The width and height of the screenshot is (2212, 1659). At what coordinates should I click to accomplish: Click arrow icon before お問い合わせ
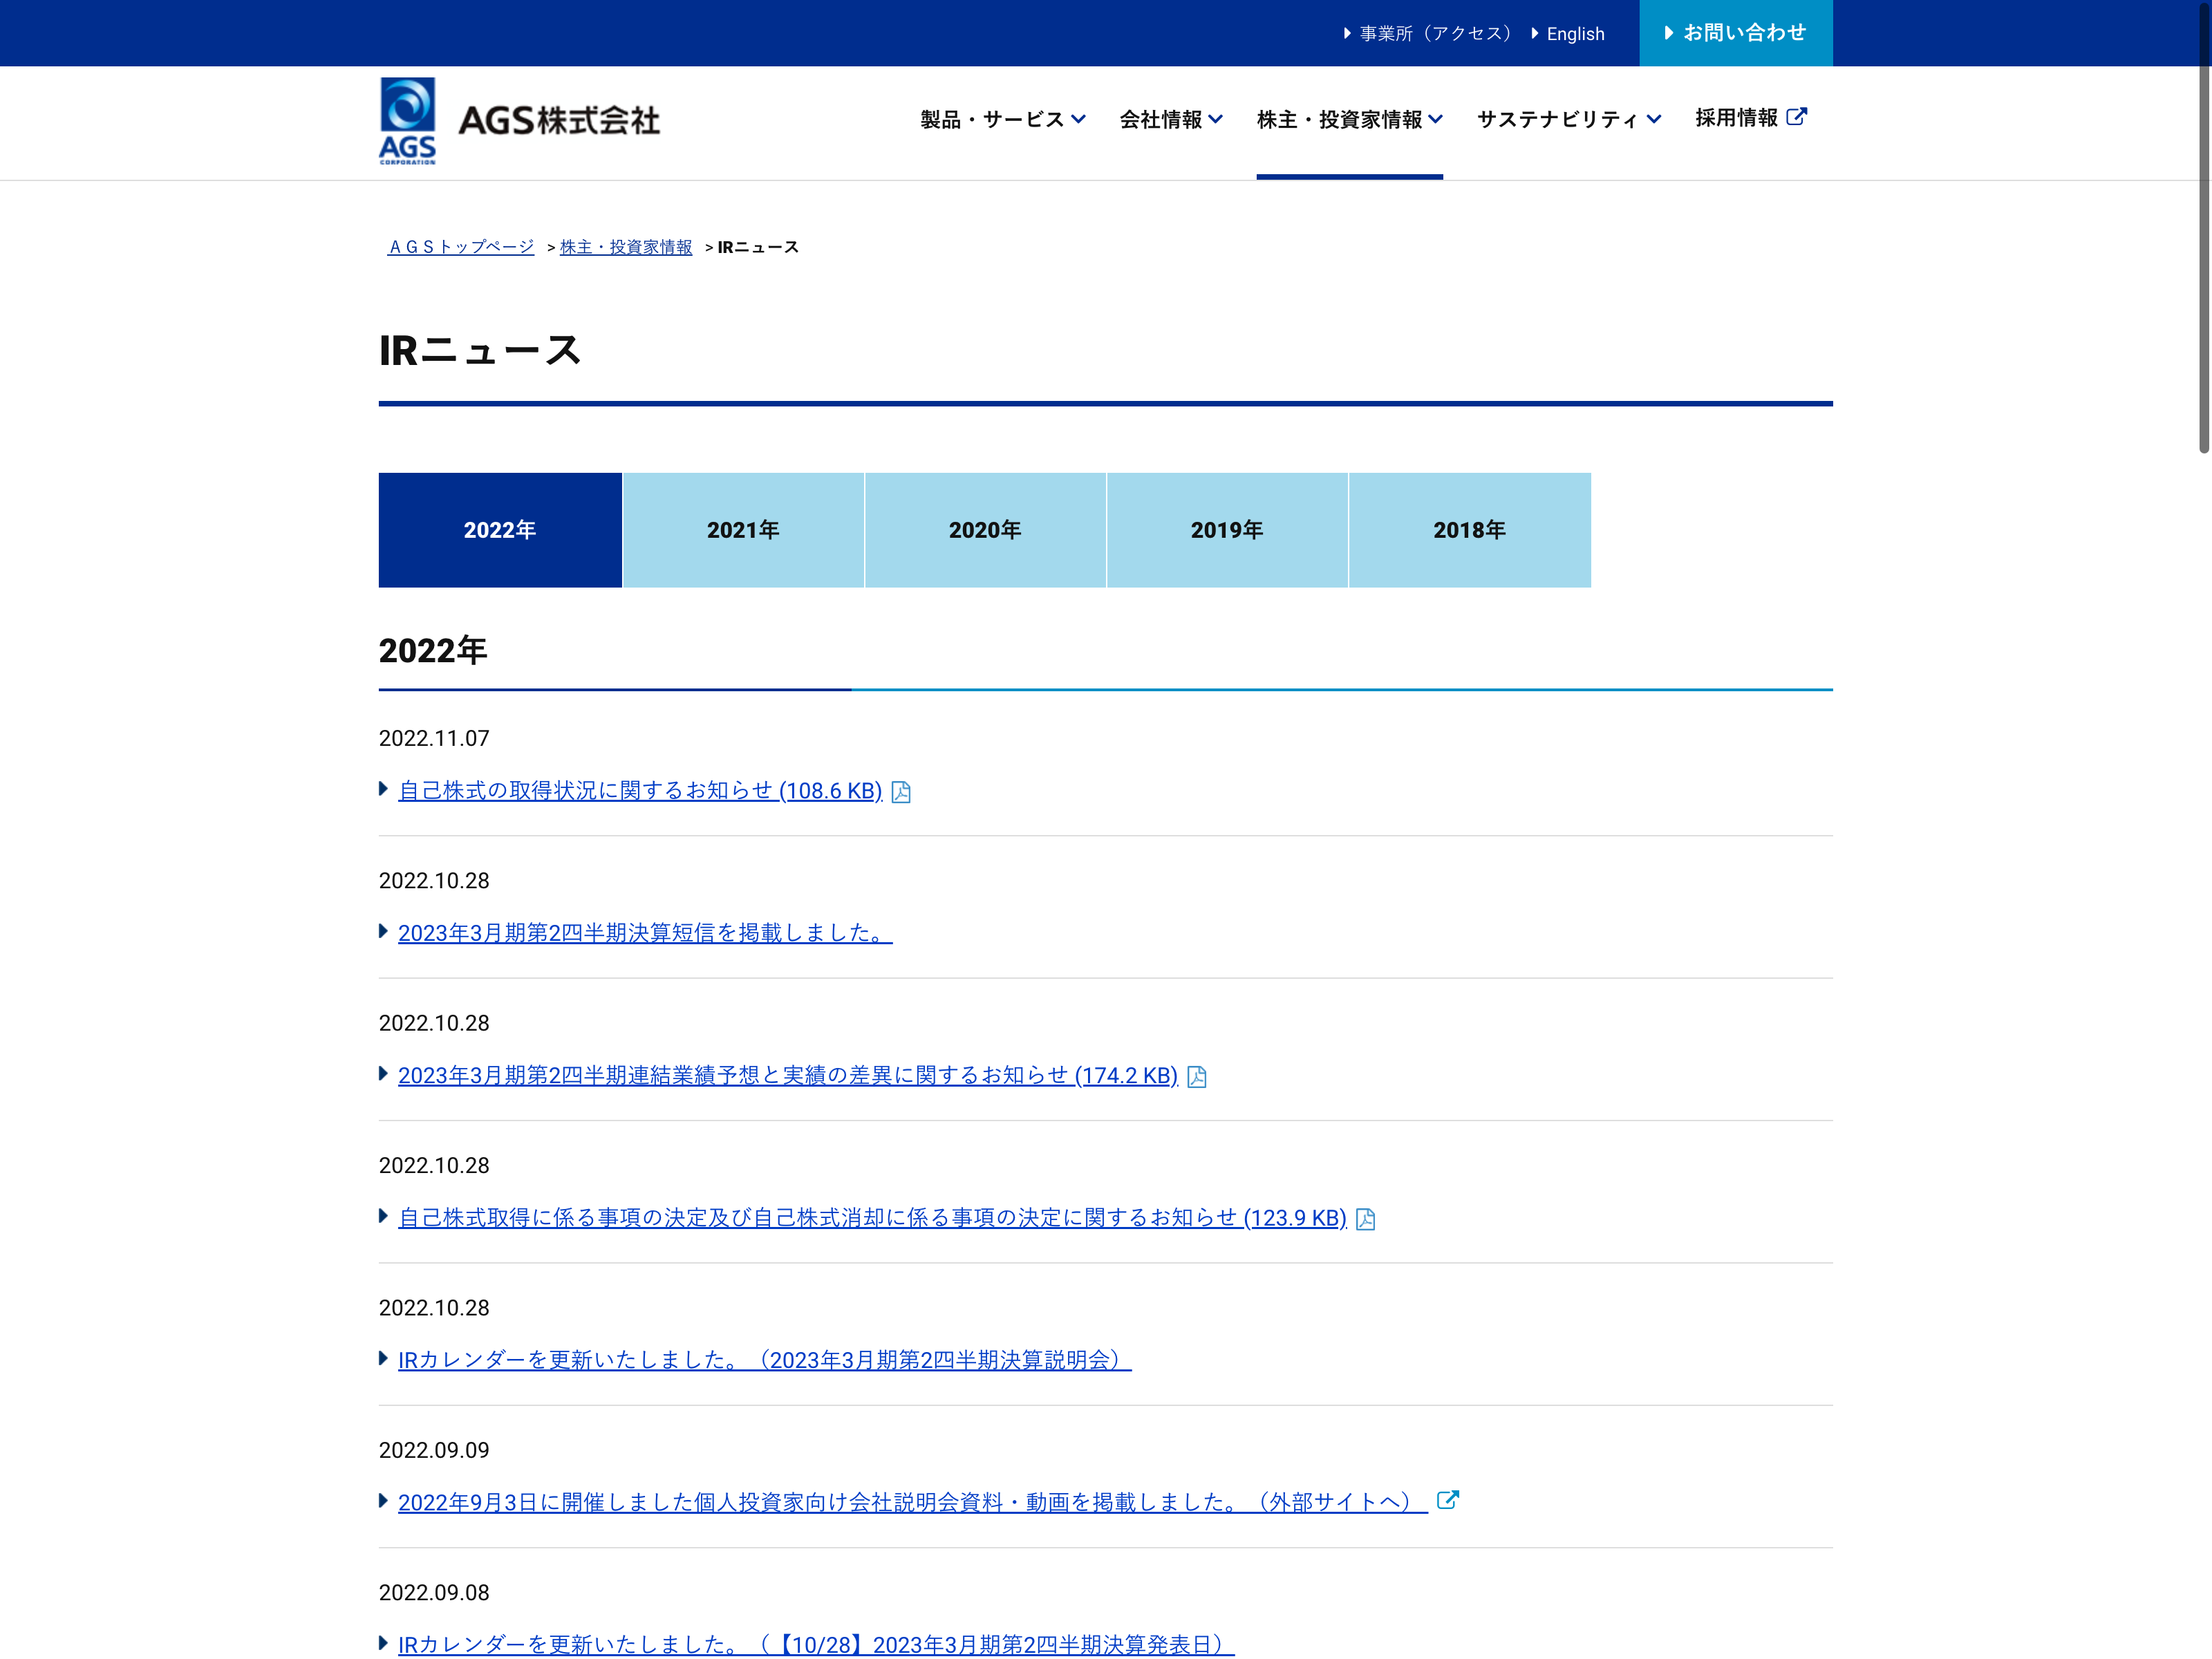[x=1668, y=33]
